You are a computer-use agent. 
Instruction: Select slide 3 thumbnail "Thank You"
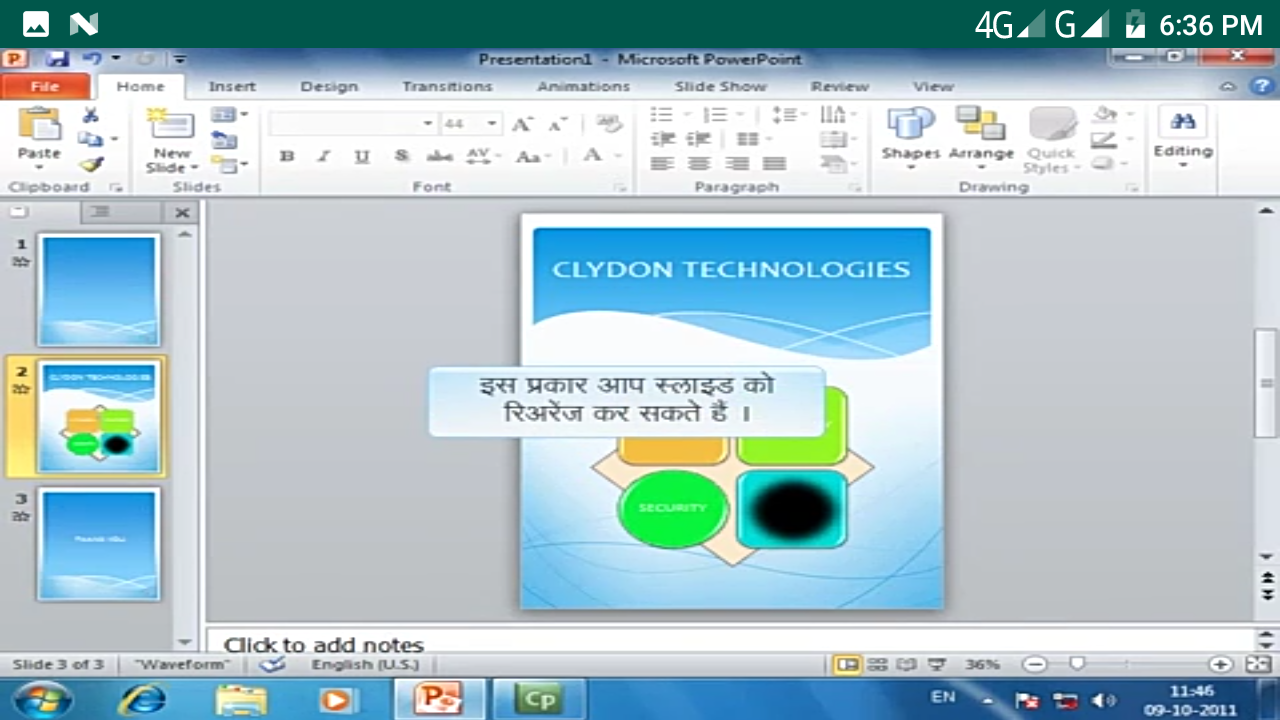tap(99, 544)
